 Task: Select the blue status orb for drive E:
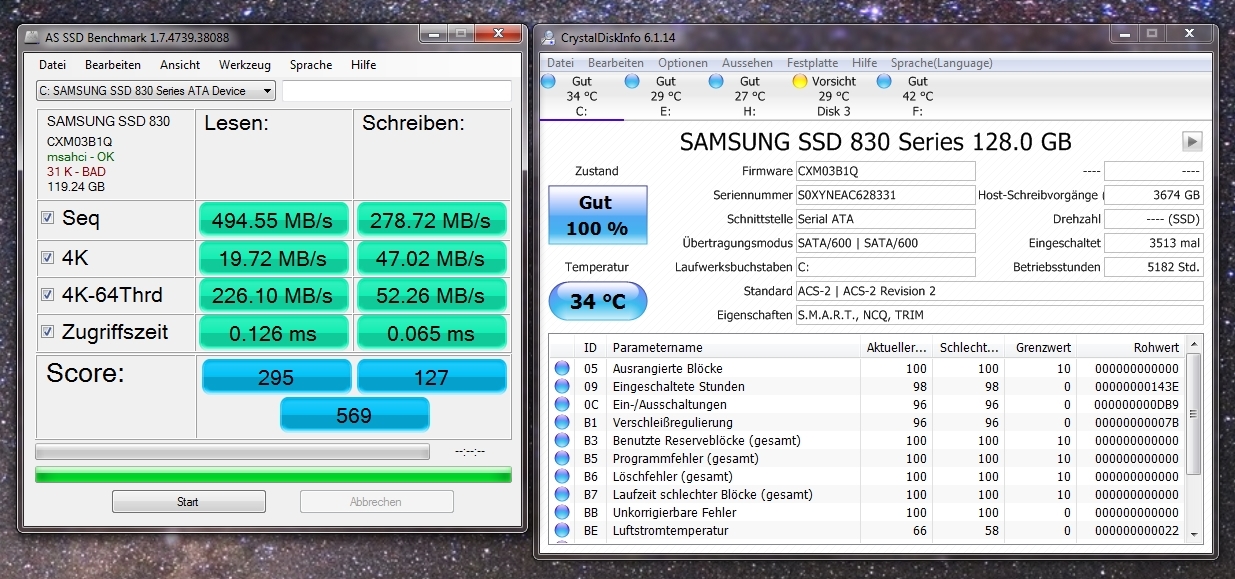(x=632, y=81)
